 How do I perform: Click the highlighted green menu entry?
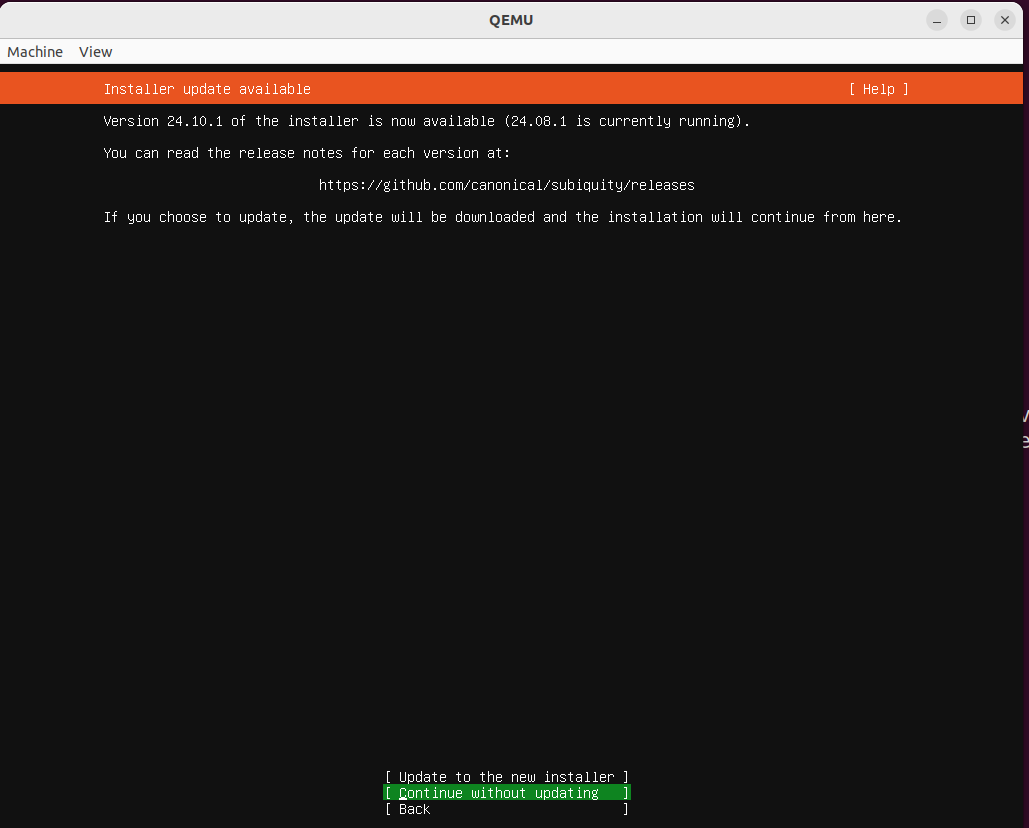[506, 792]
